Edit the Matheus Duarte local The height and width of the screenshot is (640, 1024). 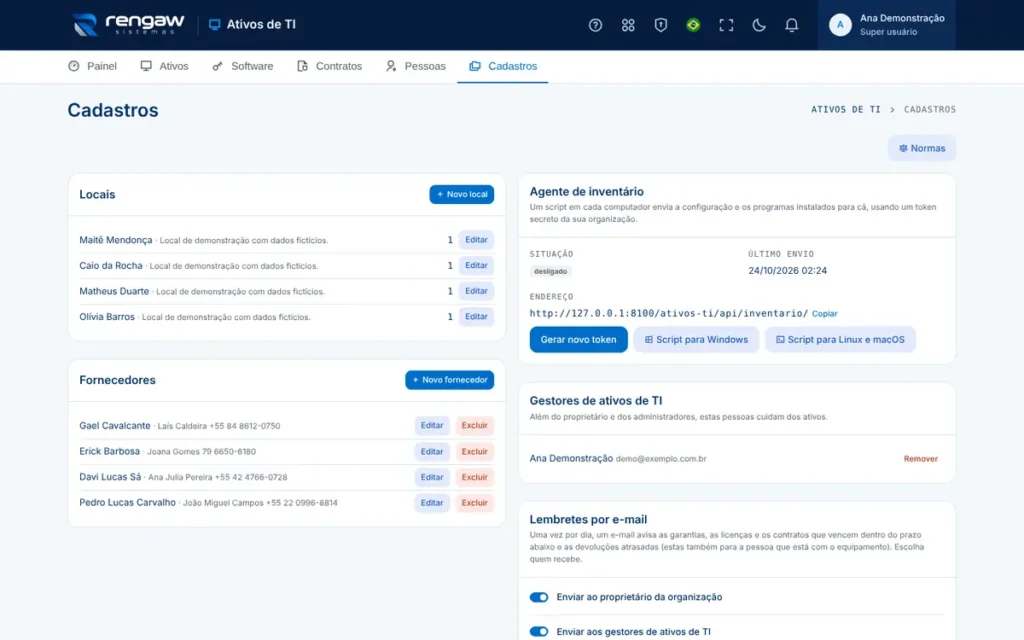(x=476, y=291)
